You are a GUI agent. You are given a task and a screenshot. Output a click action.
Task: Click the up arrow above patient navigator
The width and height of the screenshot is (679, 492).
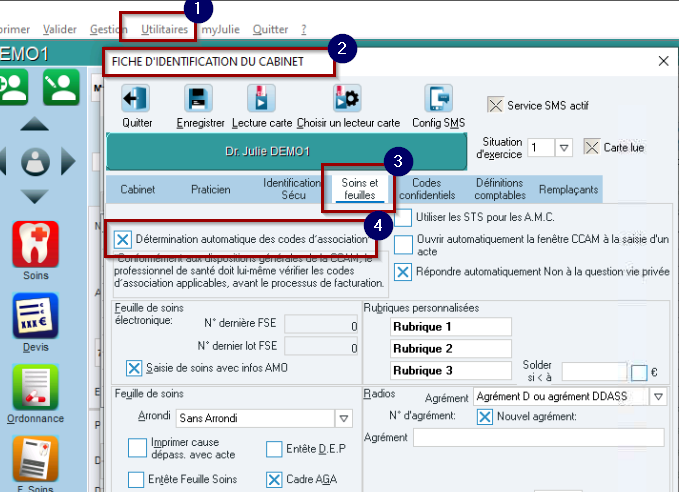point(35,124)
